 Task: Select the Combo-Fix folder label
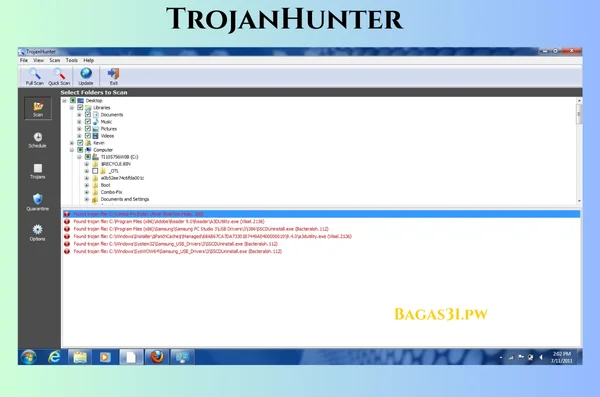pos(111,192)
